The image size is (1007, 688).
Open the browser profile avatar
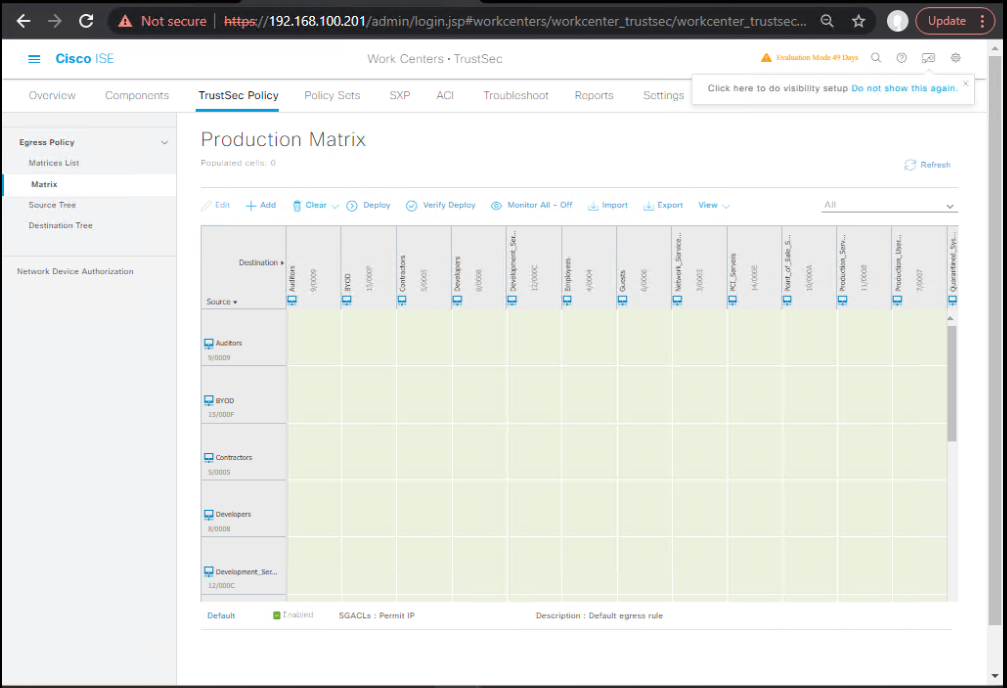897,21
